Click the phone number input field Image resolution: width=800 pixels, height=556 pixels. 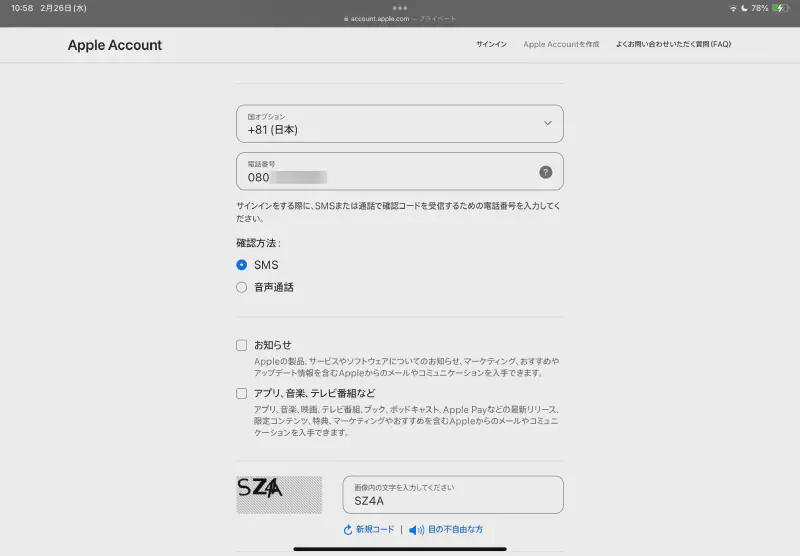390,172
